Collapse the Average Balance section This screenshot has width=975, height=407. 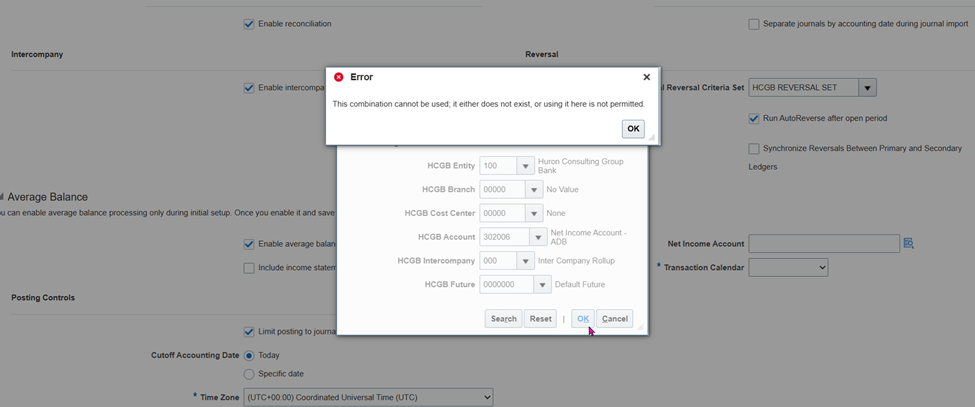click(x=2, y=197)
